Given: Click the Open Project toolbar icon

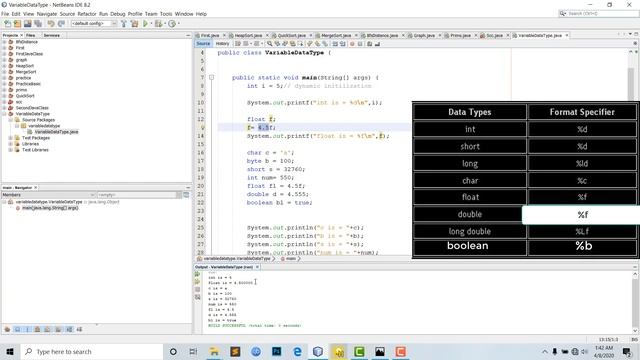Looking at the screenshot, I should pyautogui.click(x=28, y=24).
